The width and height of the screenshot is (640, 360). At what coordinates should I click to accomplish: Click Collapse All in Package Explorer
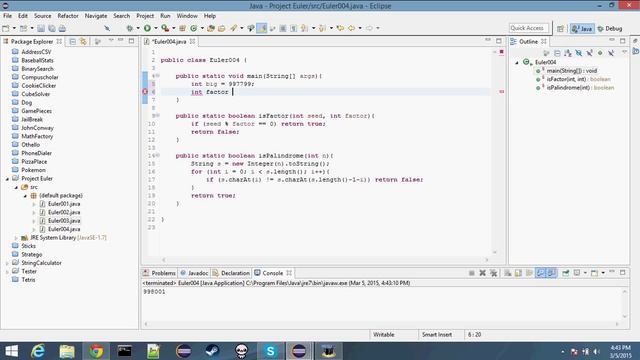(73, 42)
